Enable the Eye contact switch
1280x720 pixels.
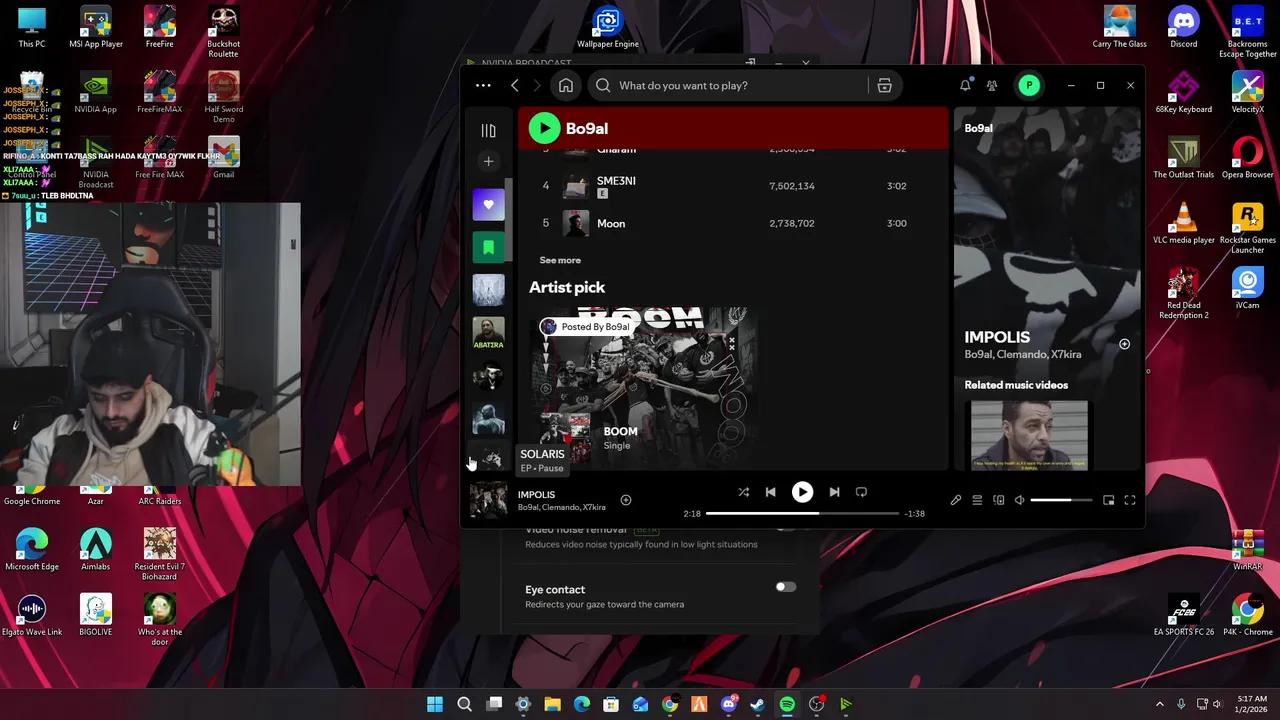786,587
